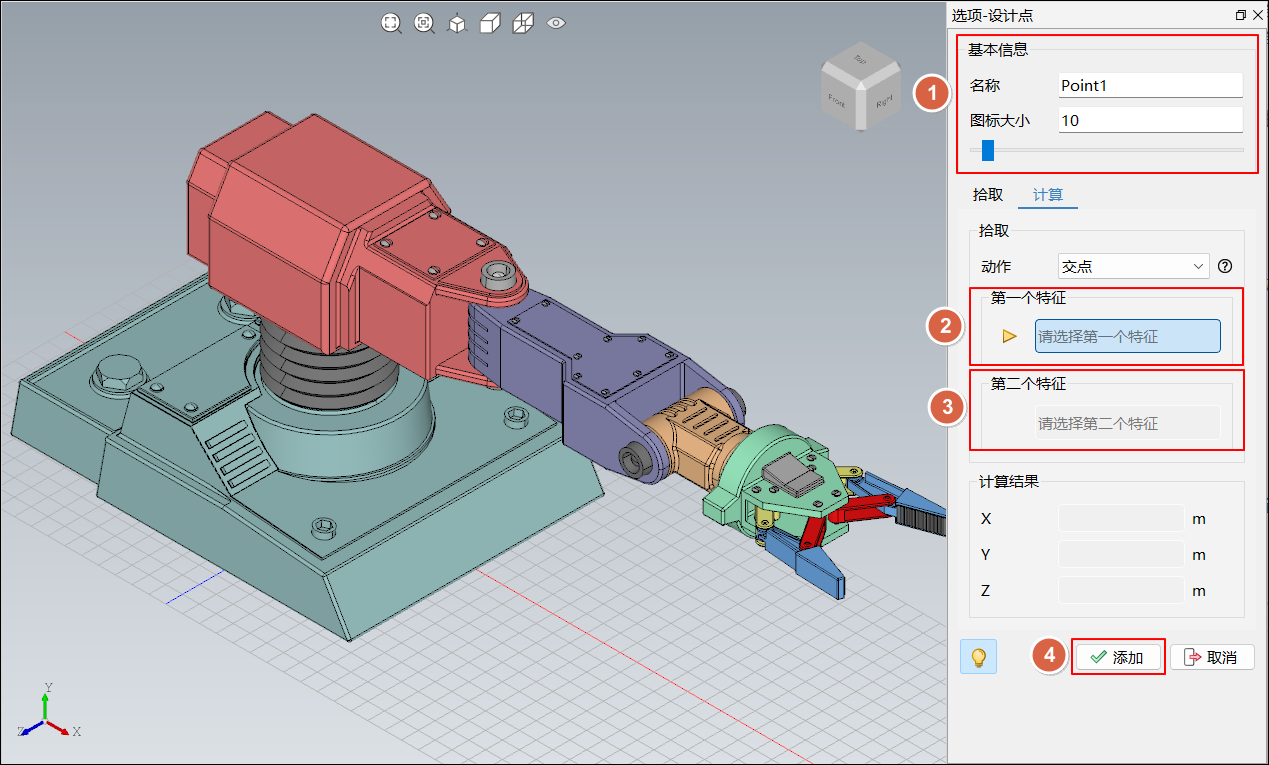Click the 名称 field containing Point1
The height and width of the screenshot is (765, 1269).
[x=1150, y=86]
